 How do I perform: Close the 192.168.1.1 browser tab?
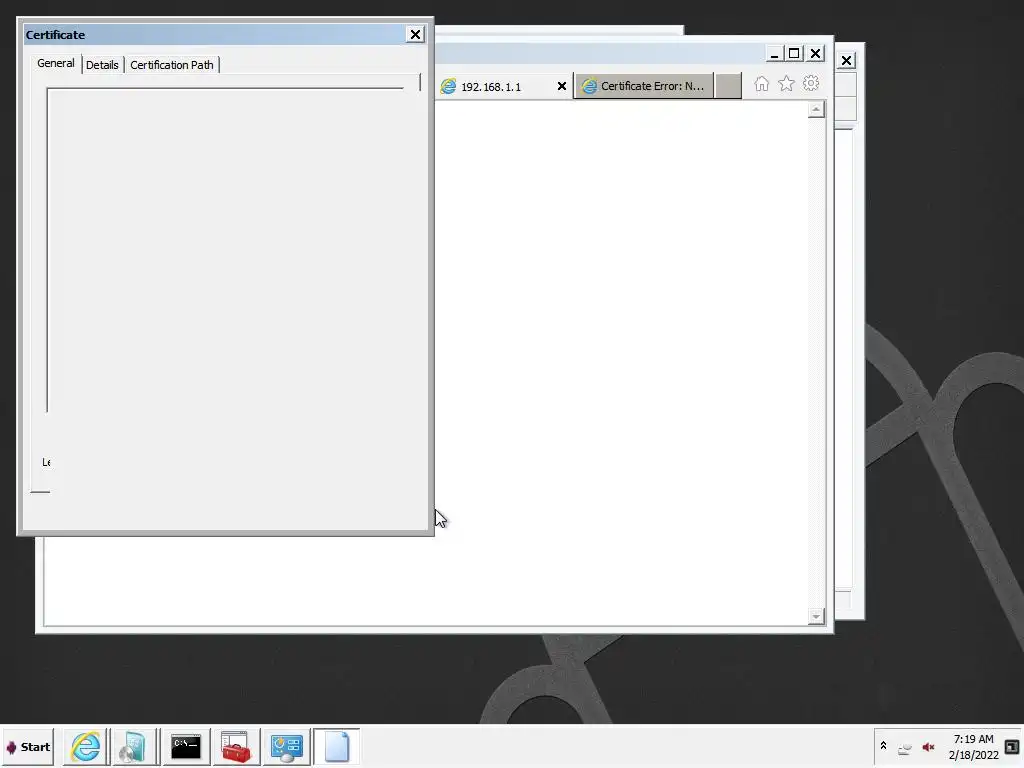[x=562, y=86]
